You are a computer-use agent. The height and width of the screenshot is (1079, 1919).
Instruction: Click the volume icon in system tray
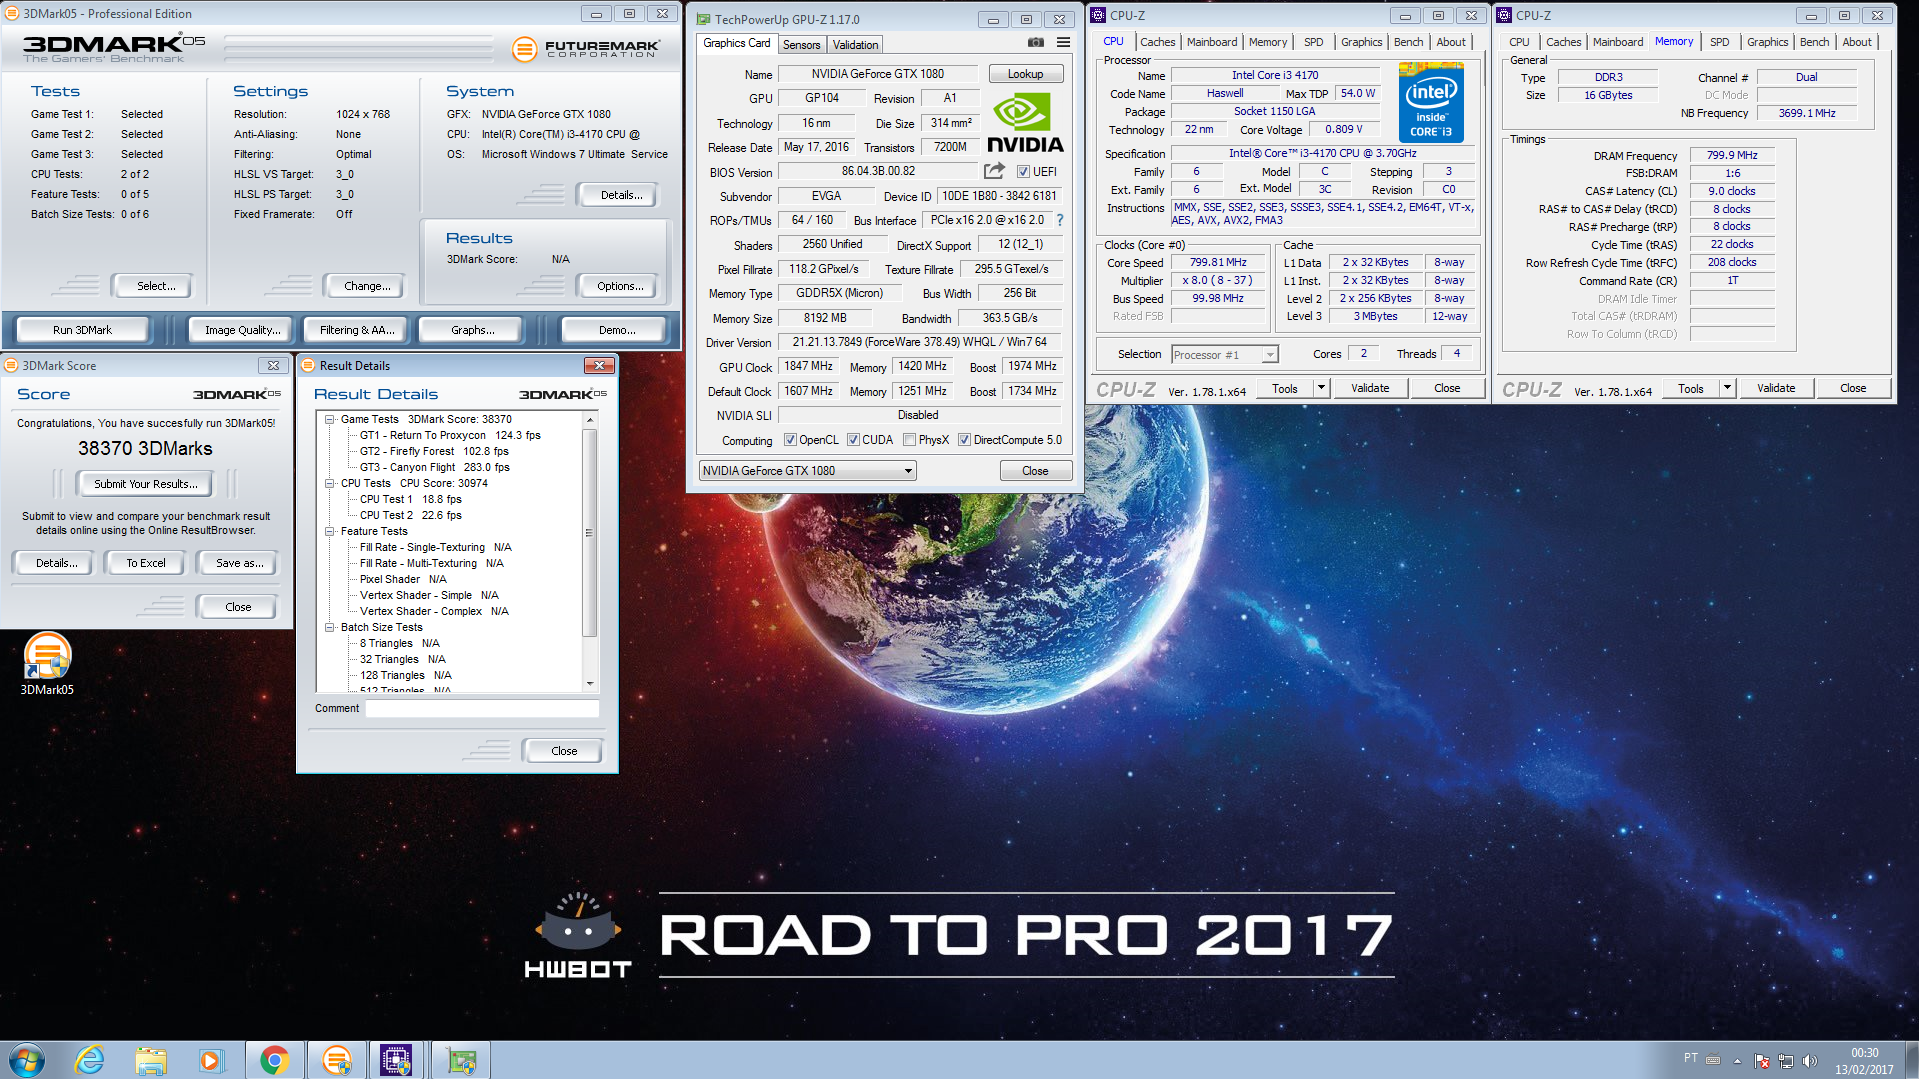[1809, 1061]
